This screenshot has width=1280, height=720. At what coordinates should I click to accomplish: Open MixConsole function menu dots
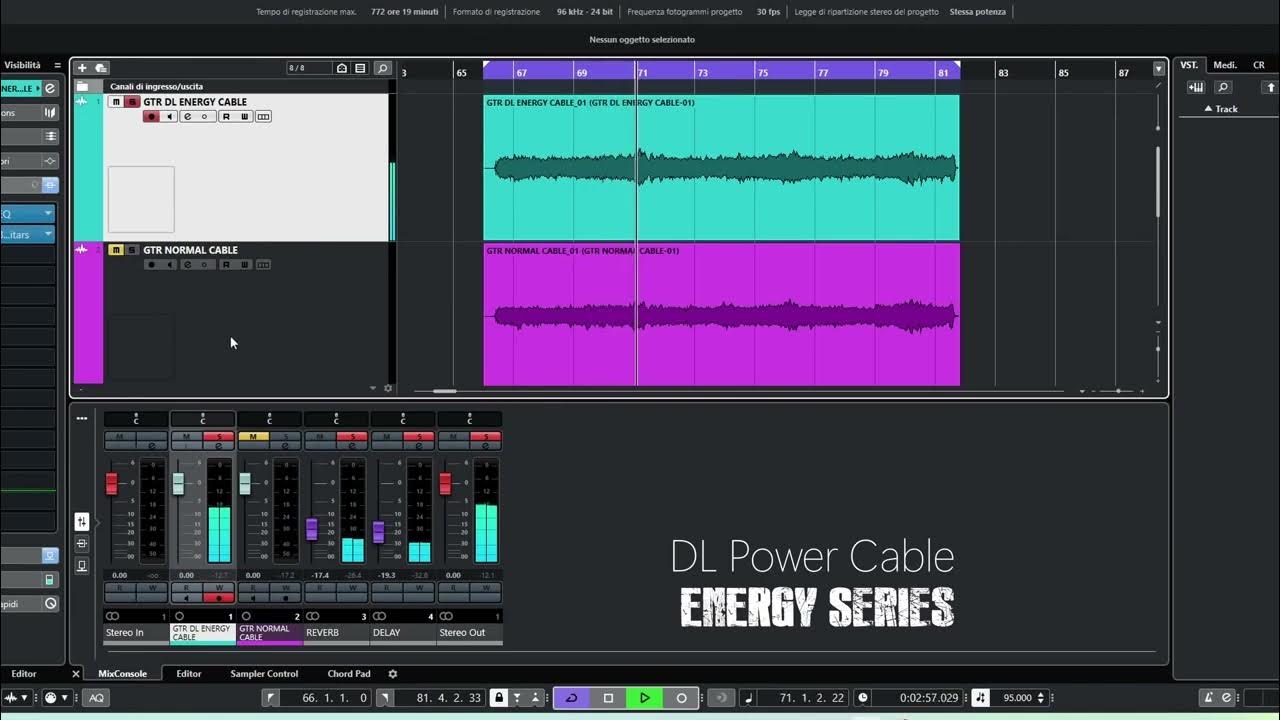coord(82,418)
